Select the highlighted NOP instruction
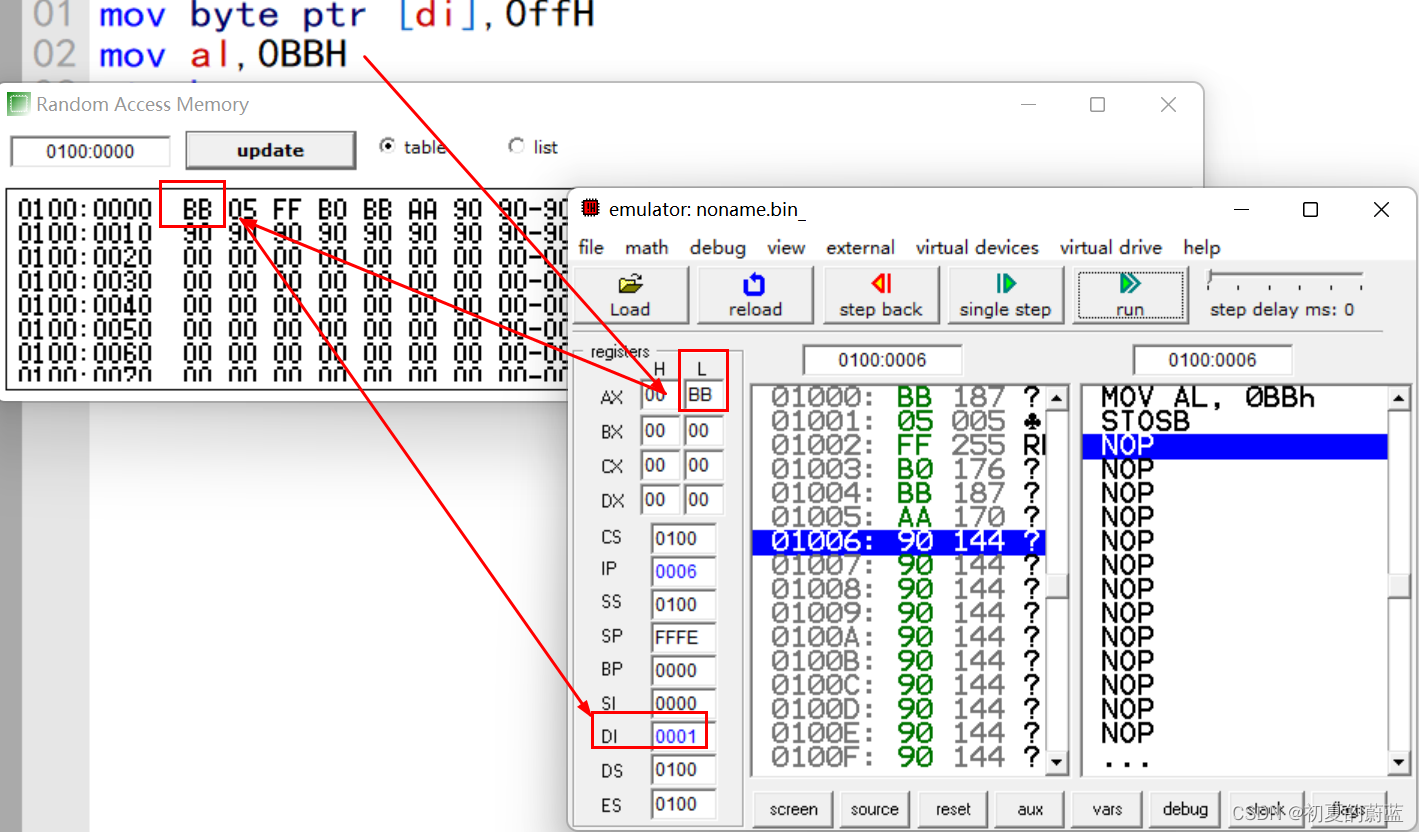 1235,446
